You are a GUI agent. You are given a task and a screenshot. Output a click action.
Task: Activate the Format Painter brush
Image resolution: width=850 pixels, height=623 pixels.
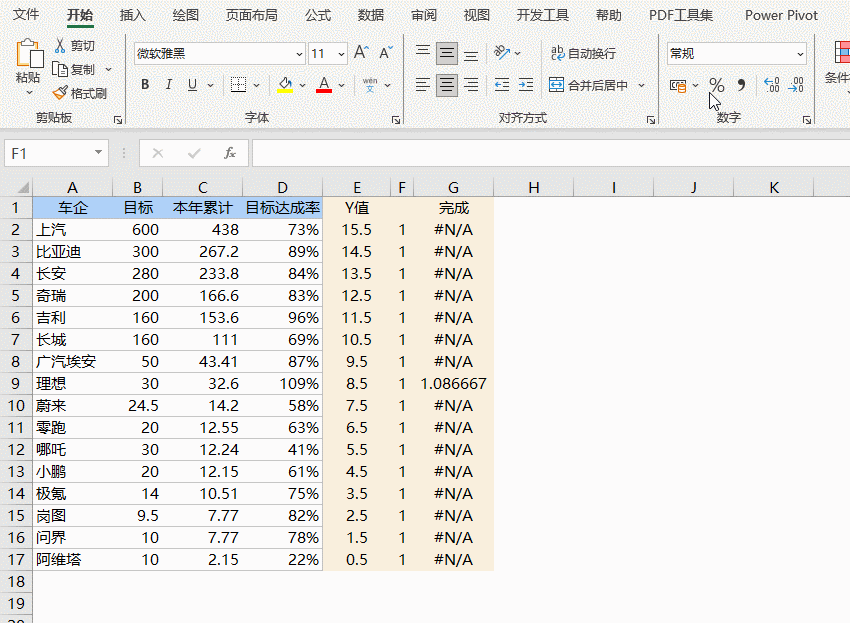click(60, 93)
